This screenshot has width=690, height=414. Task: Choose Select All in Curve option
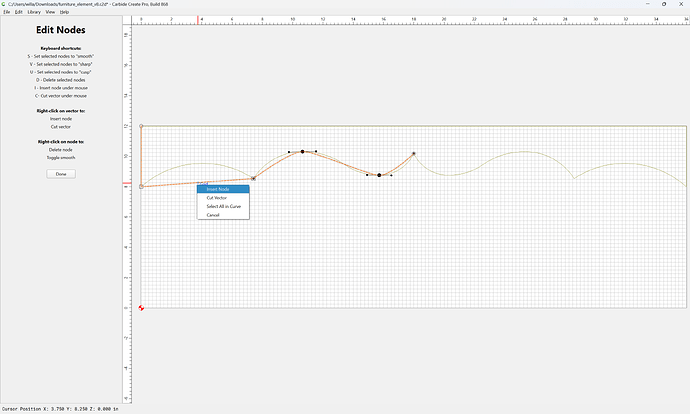(x=223, y=206)
